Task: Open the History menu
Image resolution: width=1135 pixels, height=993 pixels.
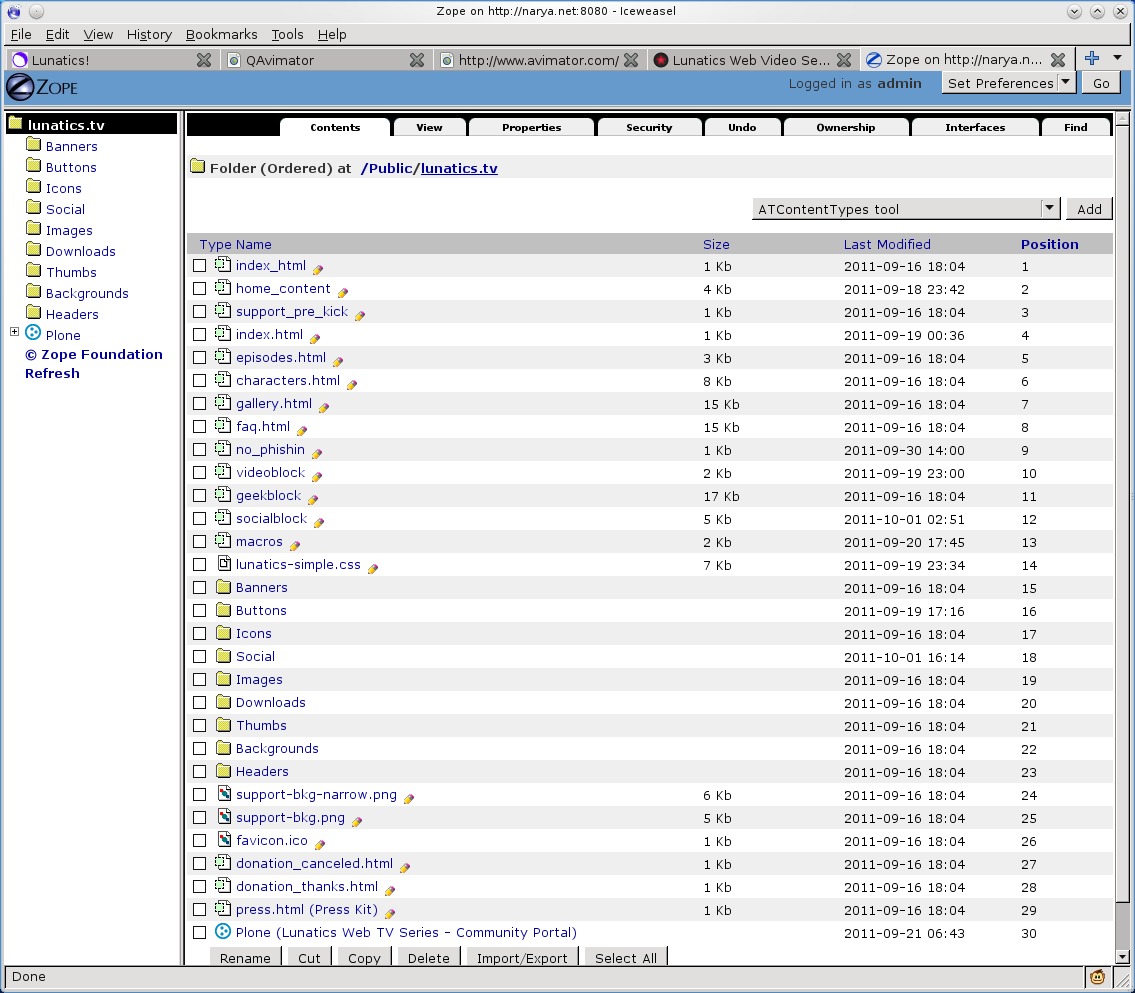Action: 149,34
